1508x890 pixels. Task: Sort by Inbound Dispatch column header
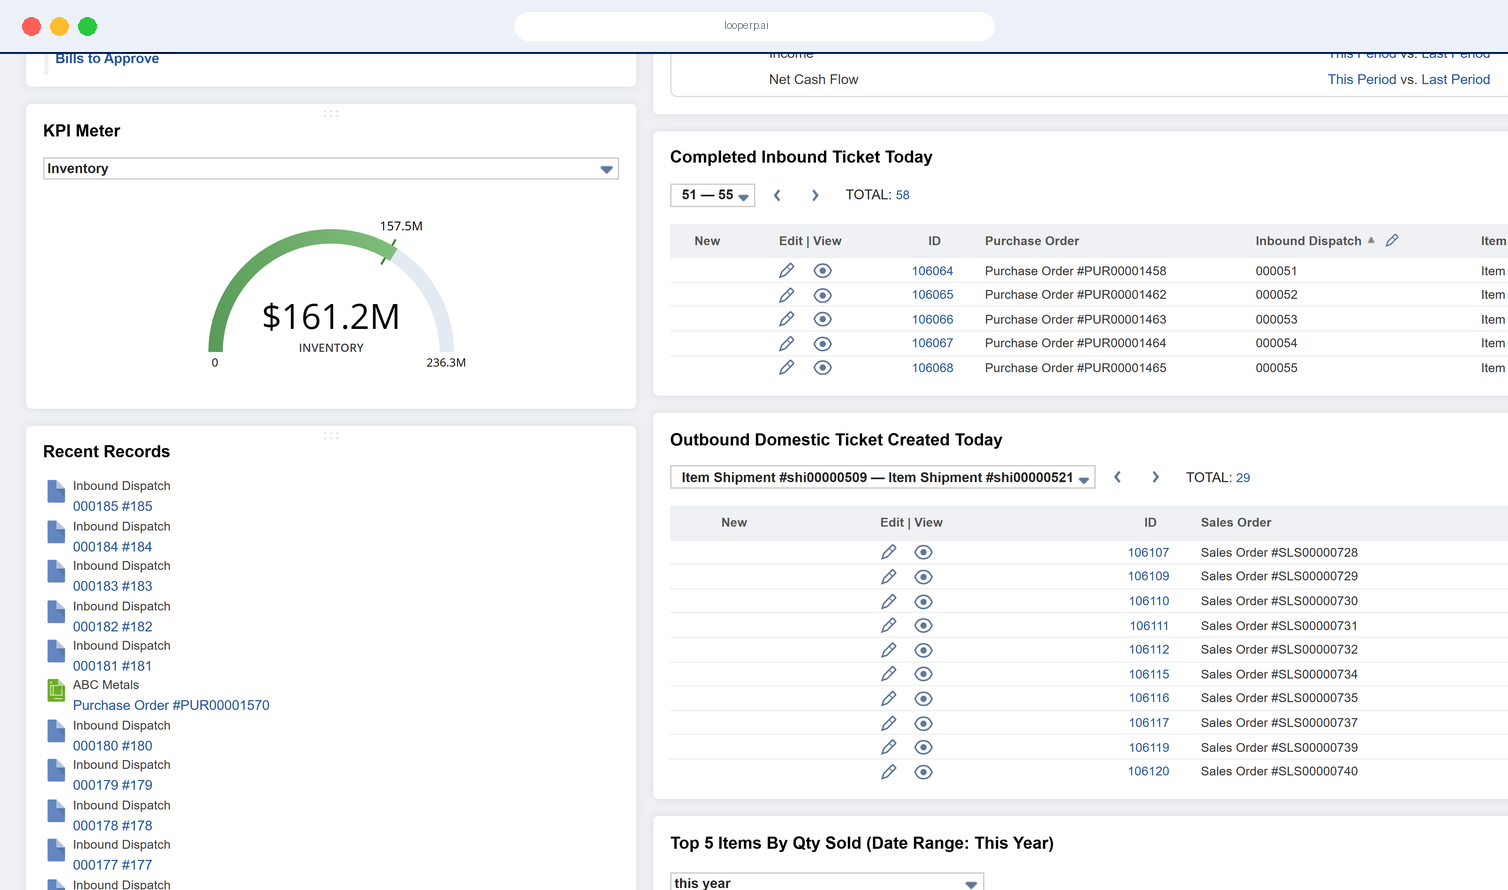[1308, 241]
